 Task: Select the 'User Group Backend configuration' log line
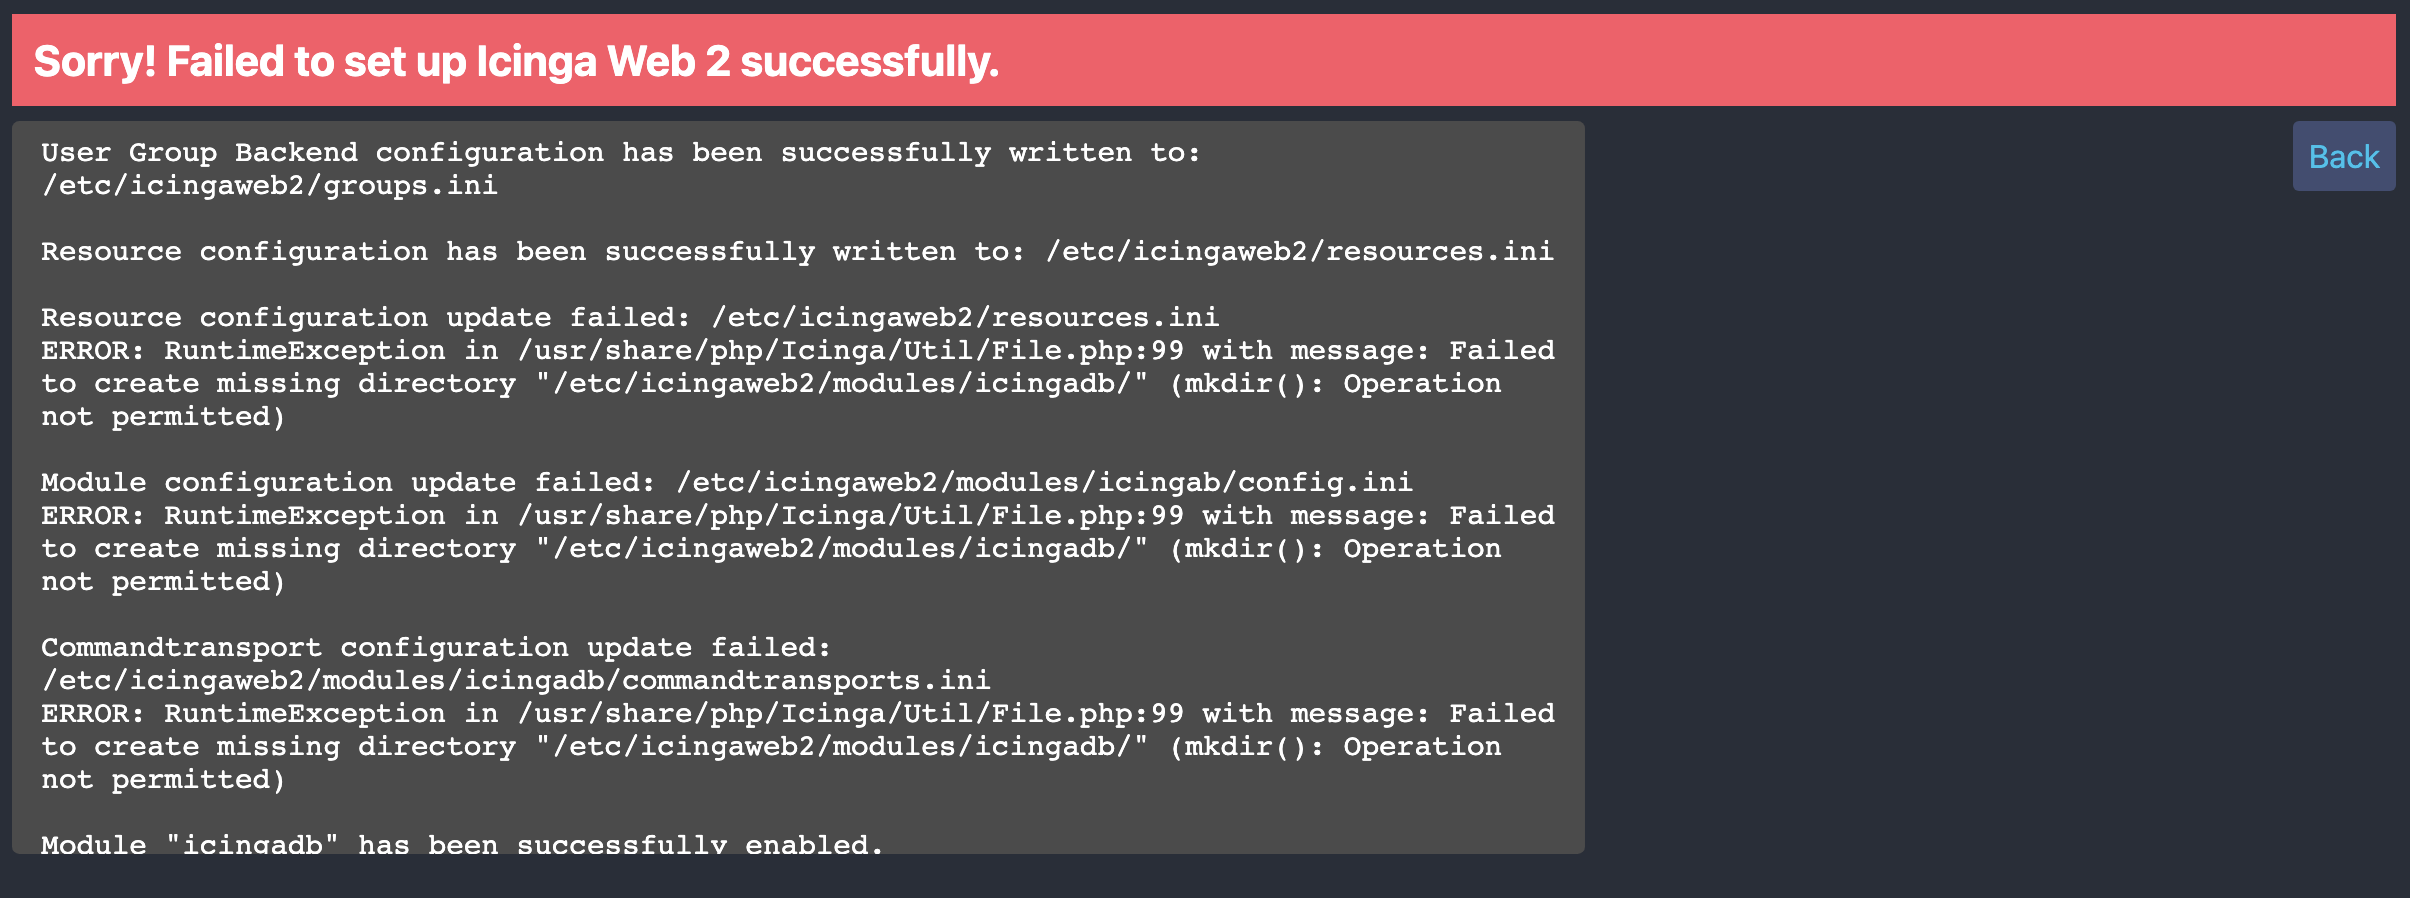(621, 153)
